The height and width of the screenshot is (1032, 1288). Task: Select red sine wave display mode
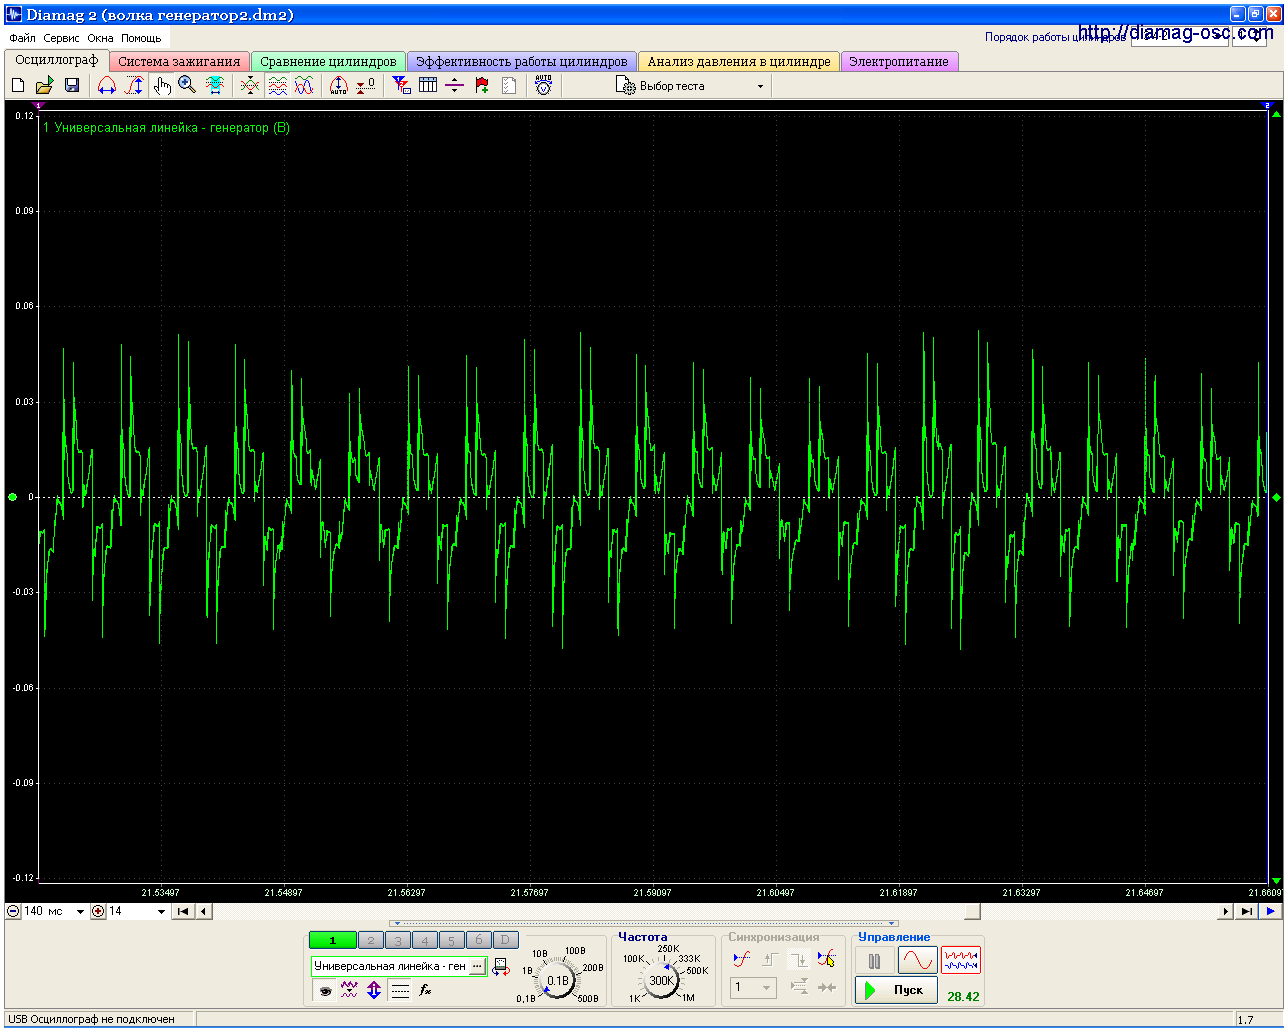[x=918, y=961]
